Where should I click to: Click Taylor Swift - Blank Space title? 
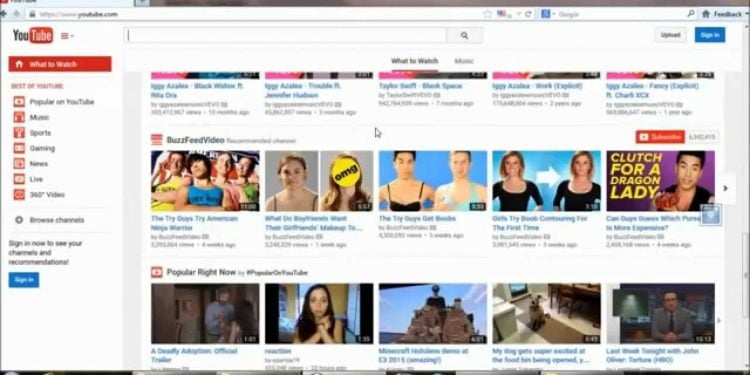420,86
